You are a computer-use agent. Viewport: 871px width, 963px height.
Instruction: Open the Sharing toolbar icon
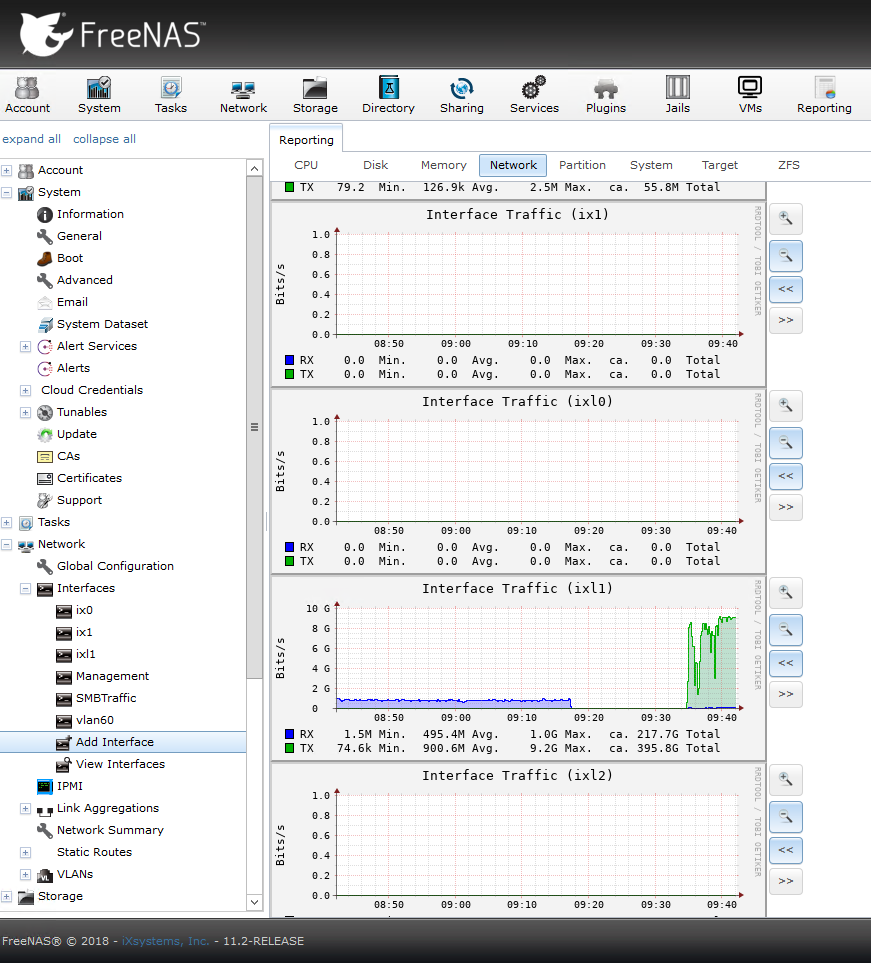coord(461,95)
